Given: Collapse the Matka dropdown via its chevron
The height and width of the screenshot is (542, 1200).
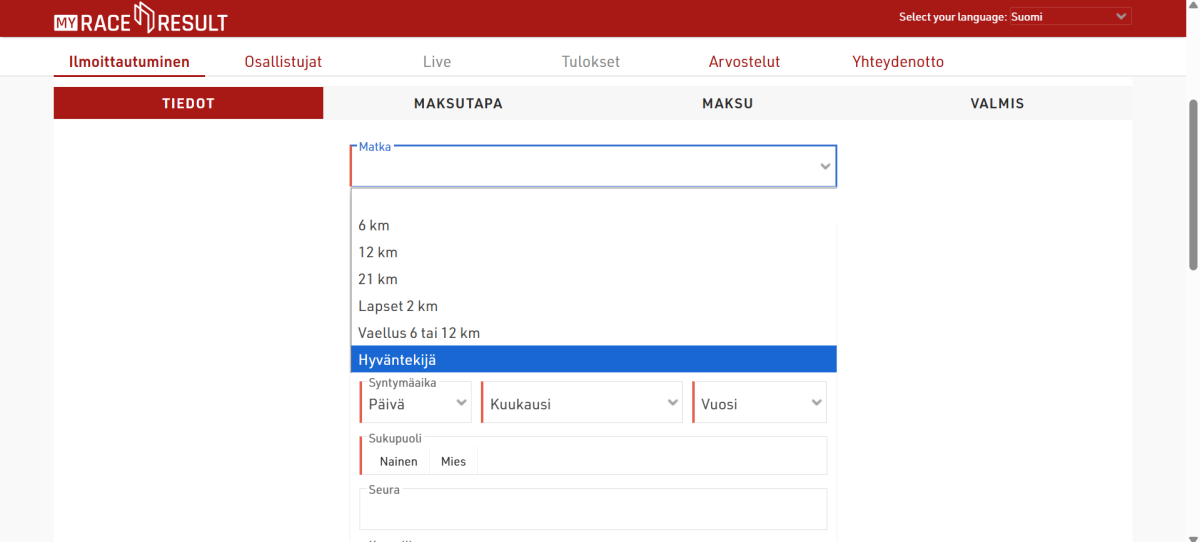Looking at the screenshot, I should 825,167.
